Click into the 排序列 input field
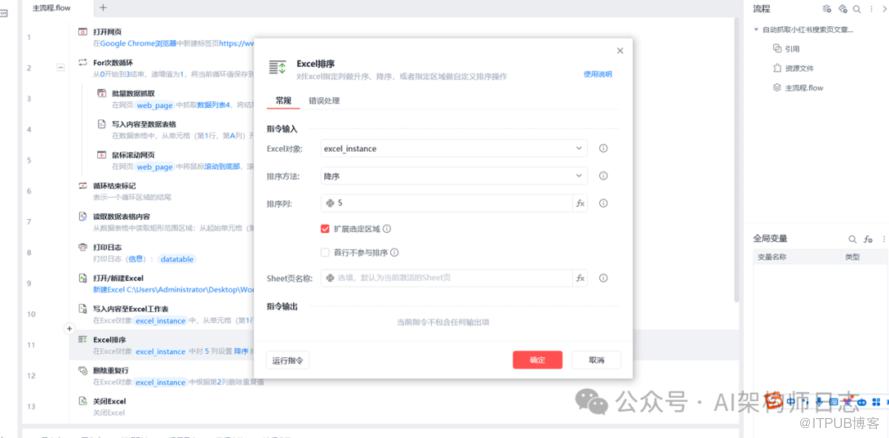The height and width of the screenshot is (438, 889). 447,203
